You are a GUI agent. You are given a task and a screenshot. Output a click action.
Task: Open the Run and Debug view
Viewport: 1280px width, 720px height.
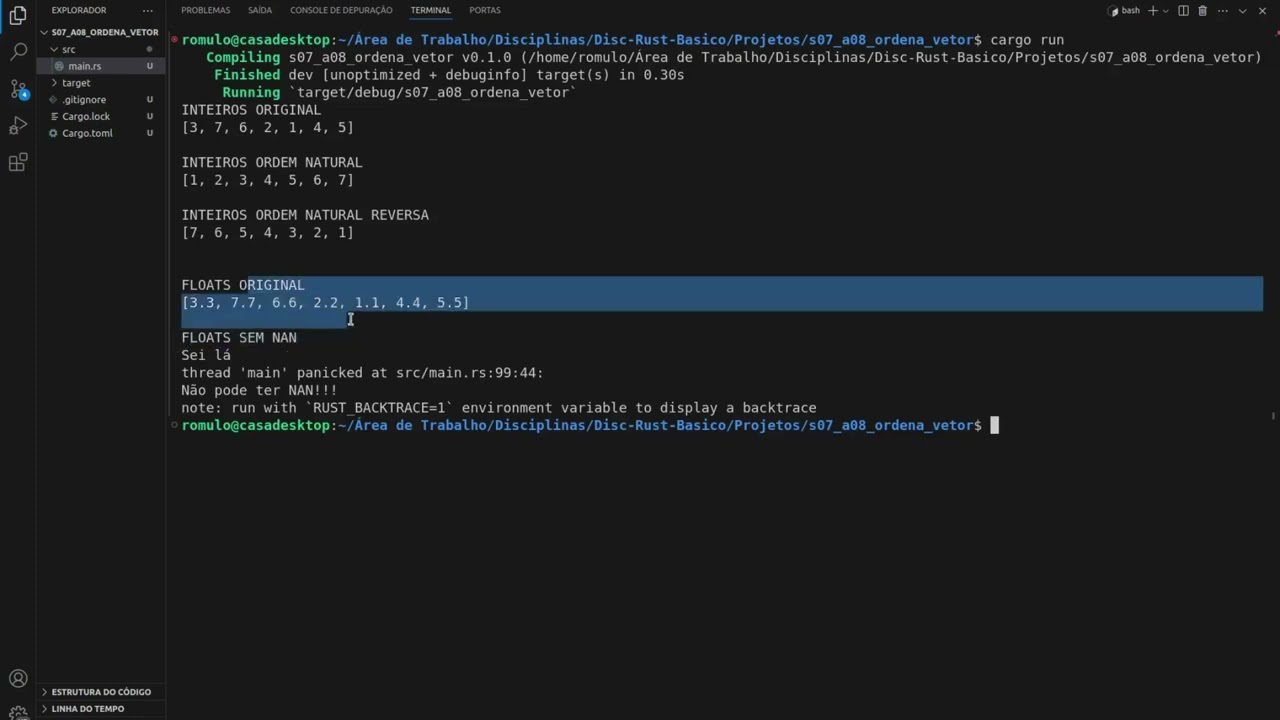click(x=18, y=126)
